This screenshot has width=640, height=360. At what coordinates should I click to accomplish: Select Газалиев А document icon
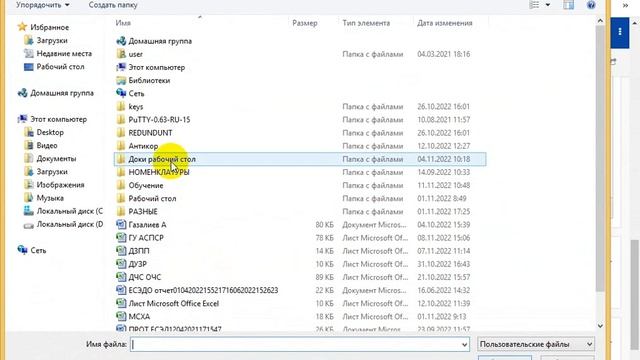click(121, 224)
